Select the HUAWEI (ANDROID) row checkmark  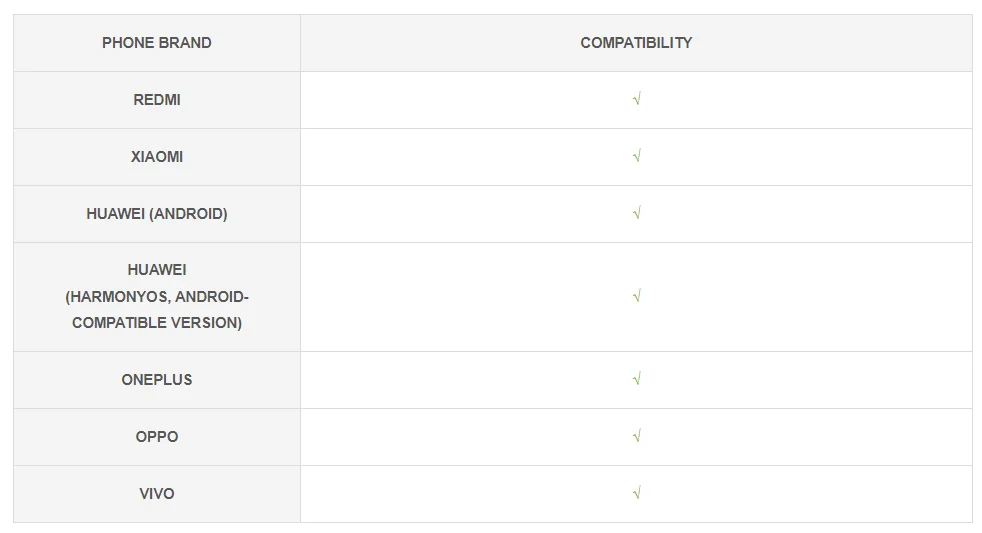coord(636,214)
